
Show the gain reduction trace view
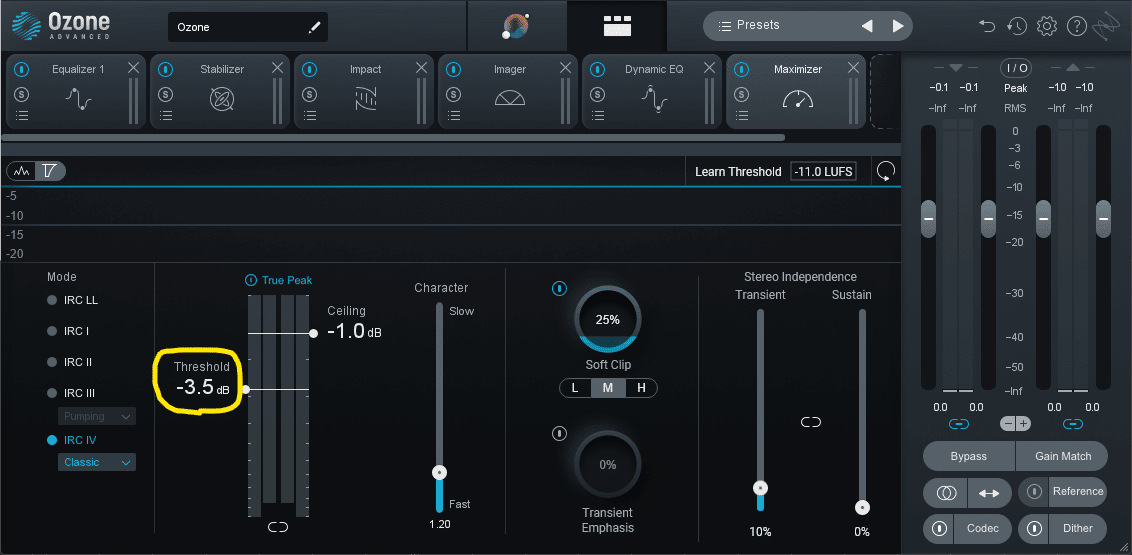[50, 171]
